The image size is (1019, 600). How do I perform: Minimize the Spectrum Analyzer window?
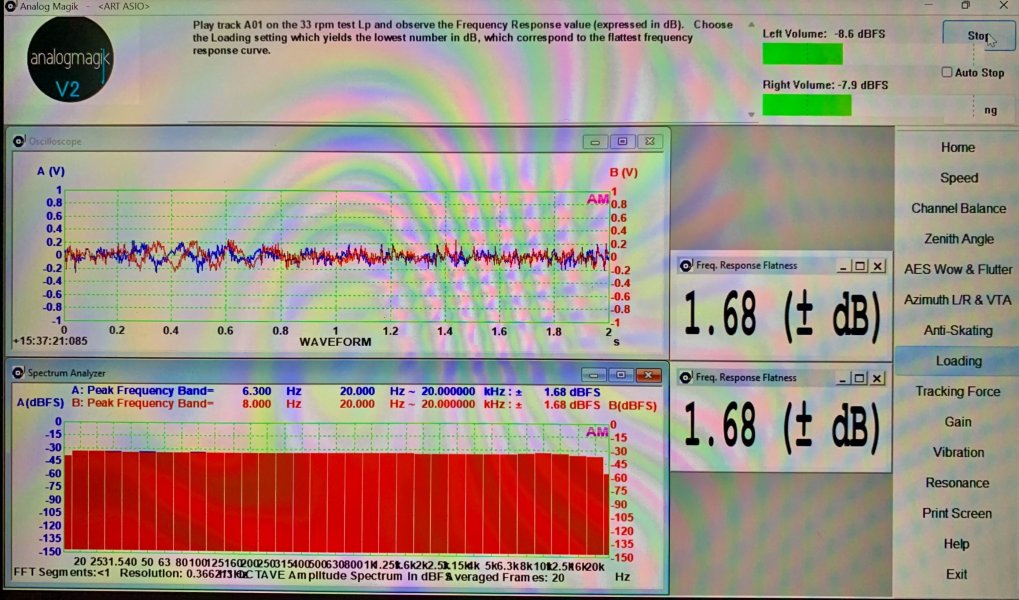[594, 375]
